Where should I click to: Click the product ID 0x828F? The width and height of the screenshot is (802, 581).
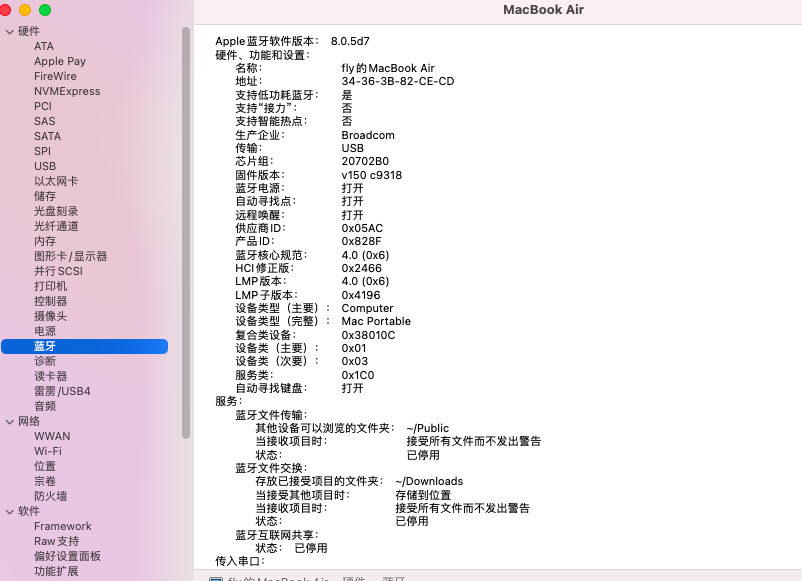[362, 241]
